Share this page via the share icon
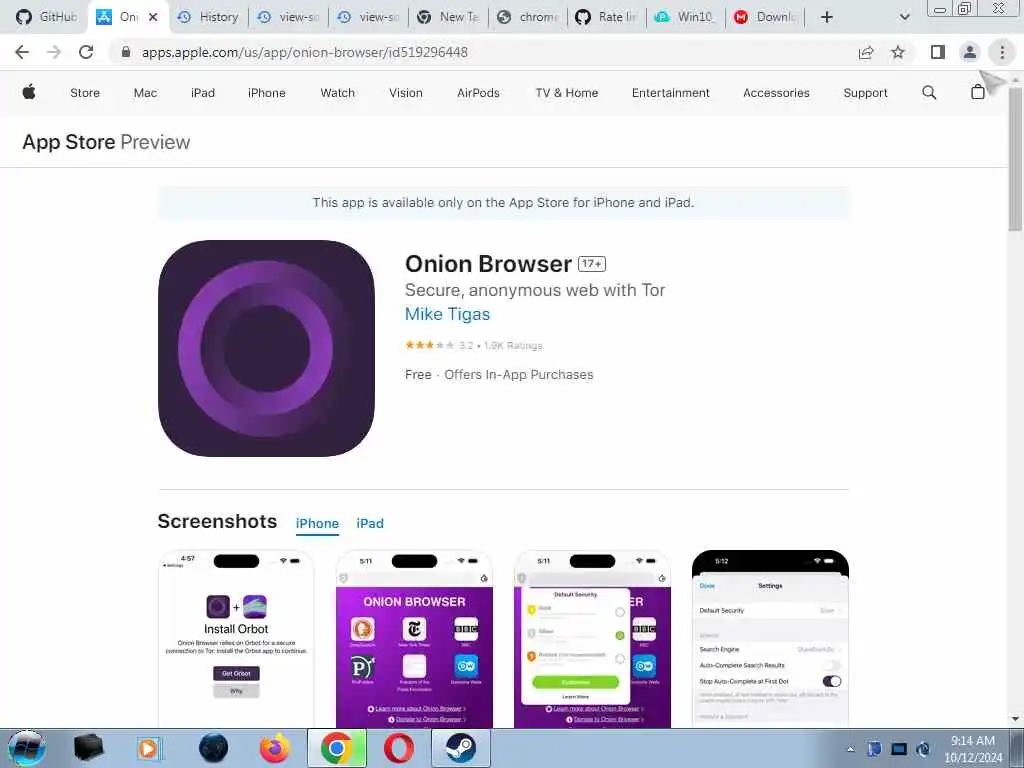The width and height of the screenshot is (1024, 768). click(866, 52)
